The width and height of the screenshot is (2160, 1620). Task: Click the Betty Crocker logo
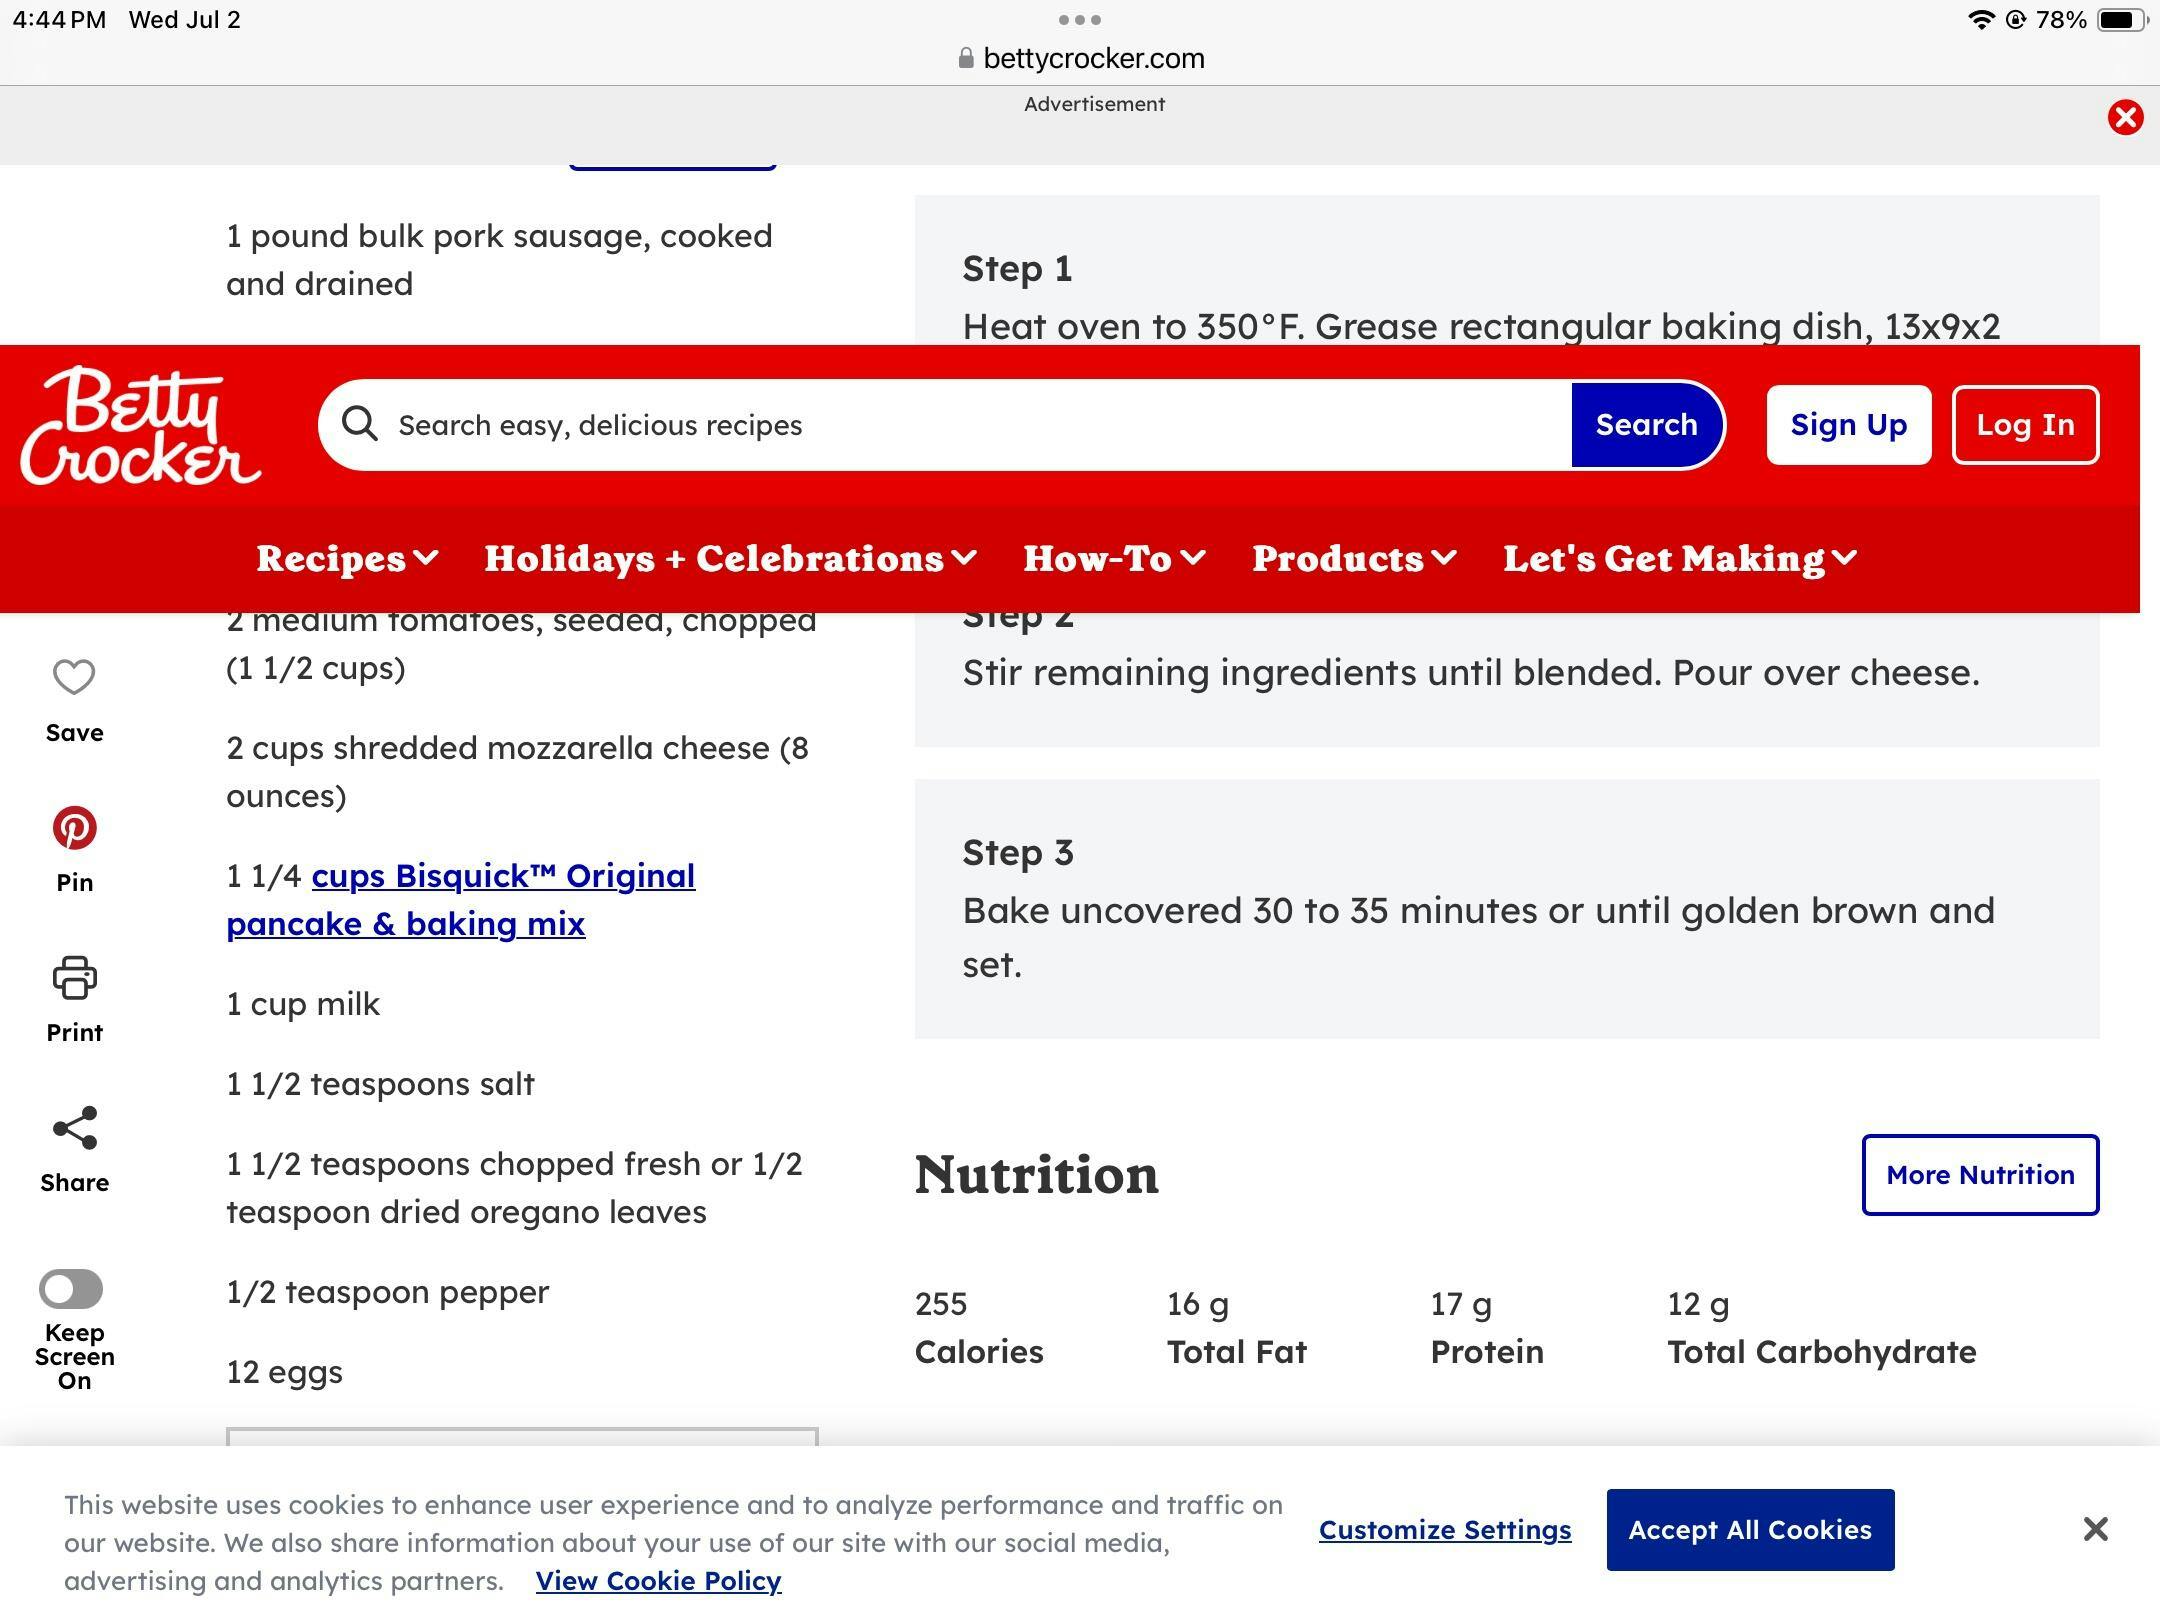point(141,425)
